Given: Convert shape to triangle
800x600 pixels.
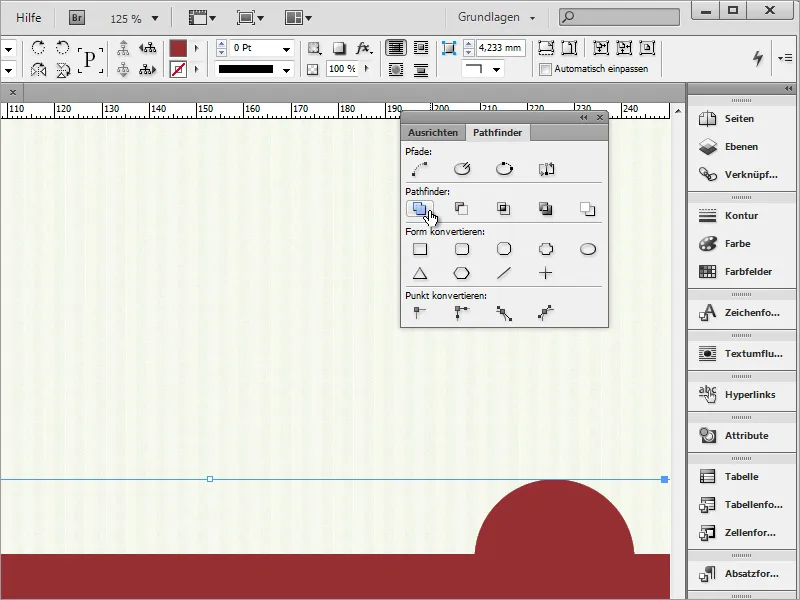Looking at the screenshot, I should point(420,273).
